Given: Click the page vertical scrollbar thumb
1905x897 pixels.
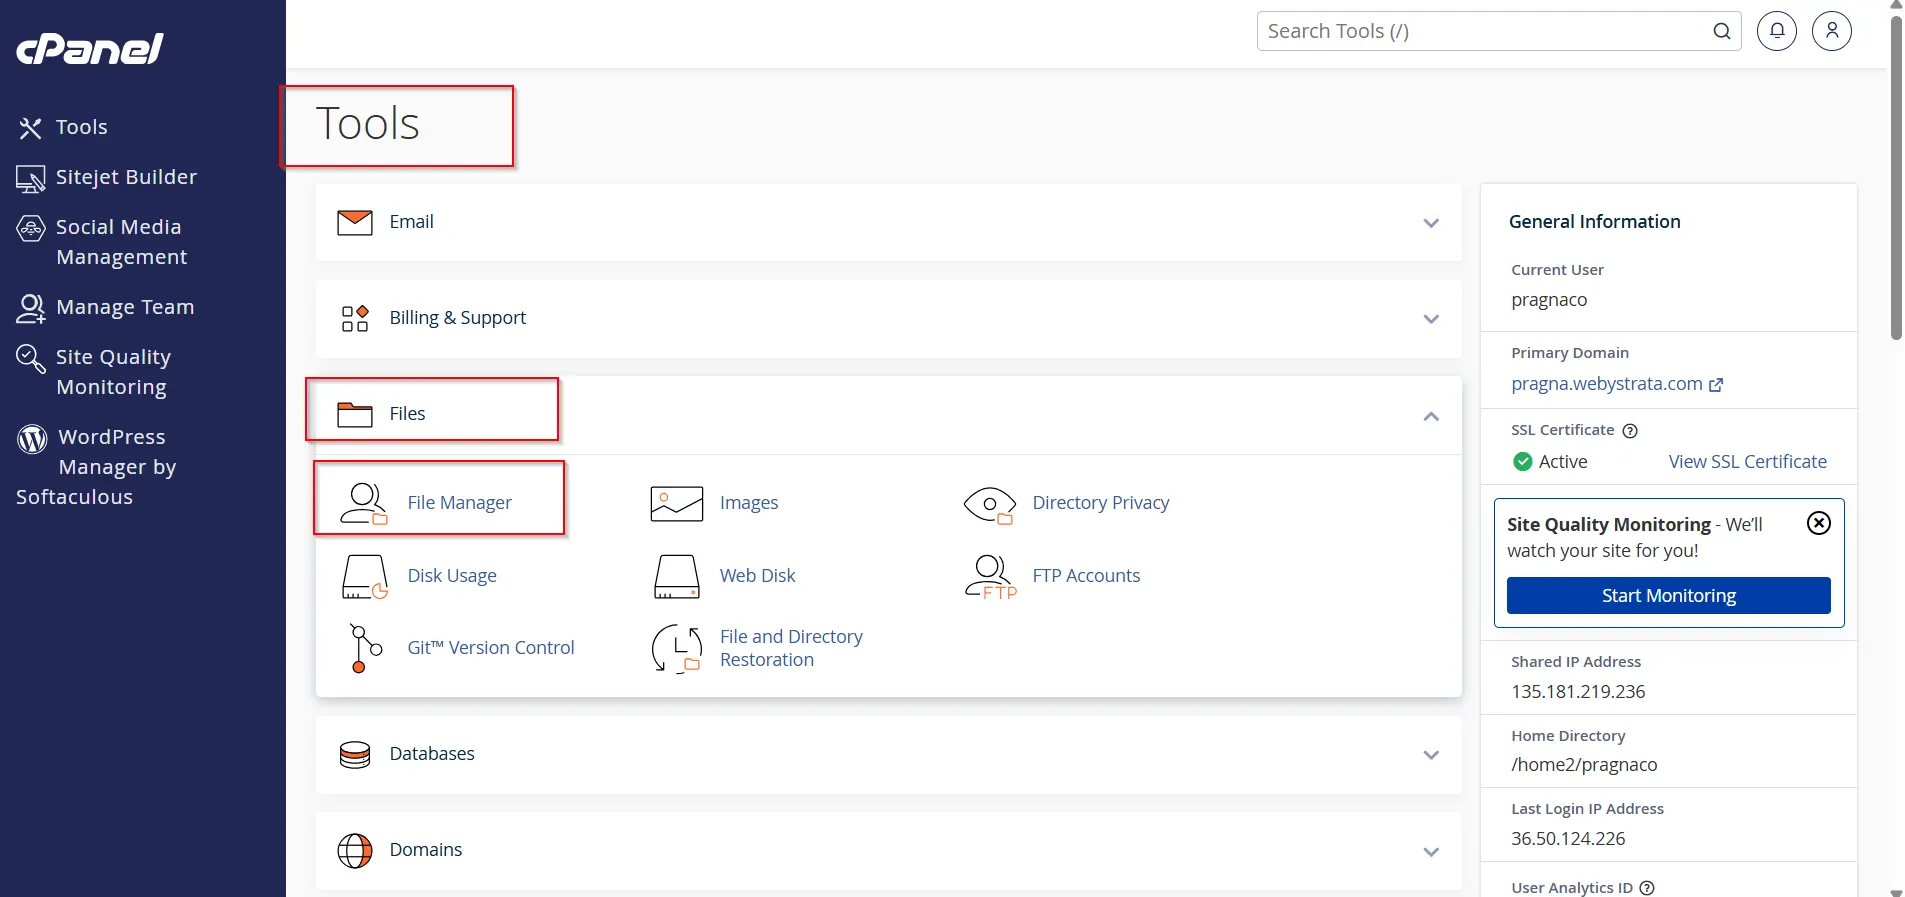Looking at the screenshot, I should click(1896, 178).
